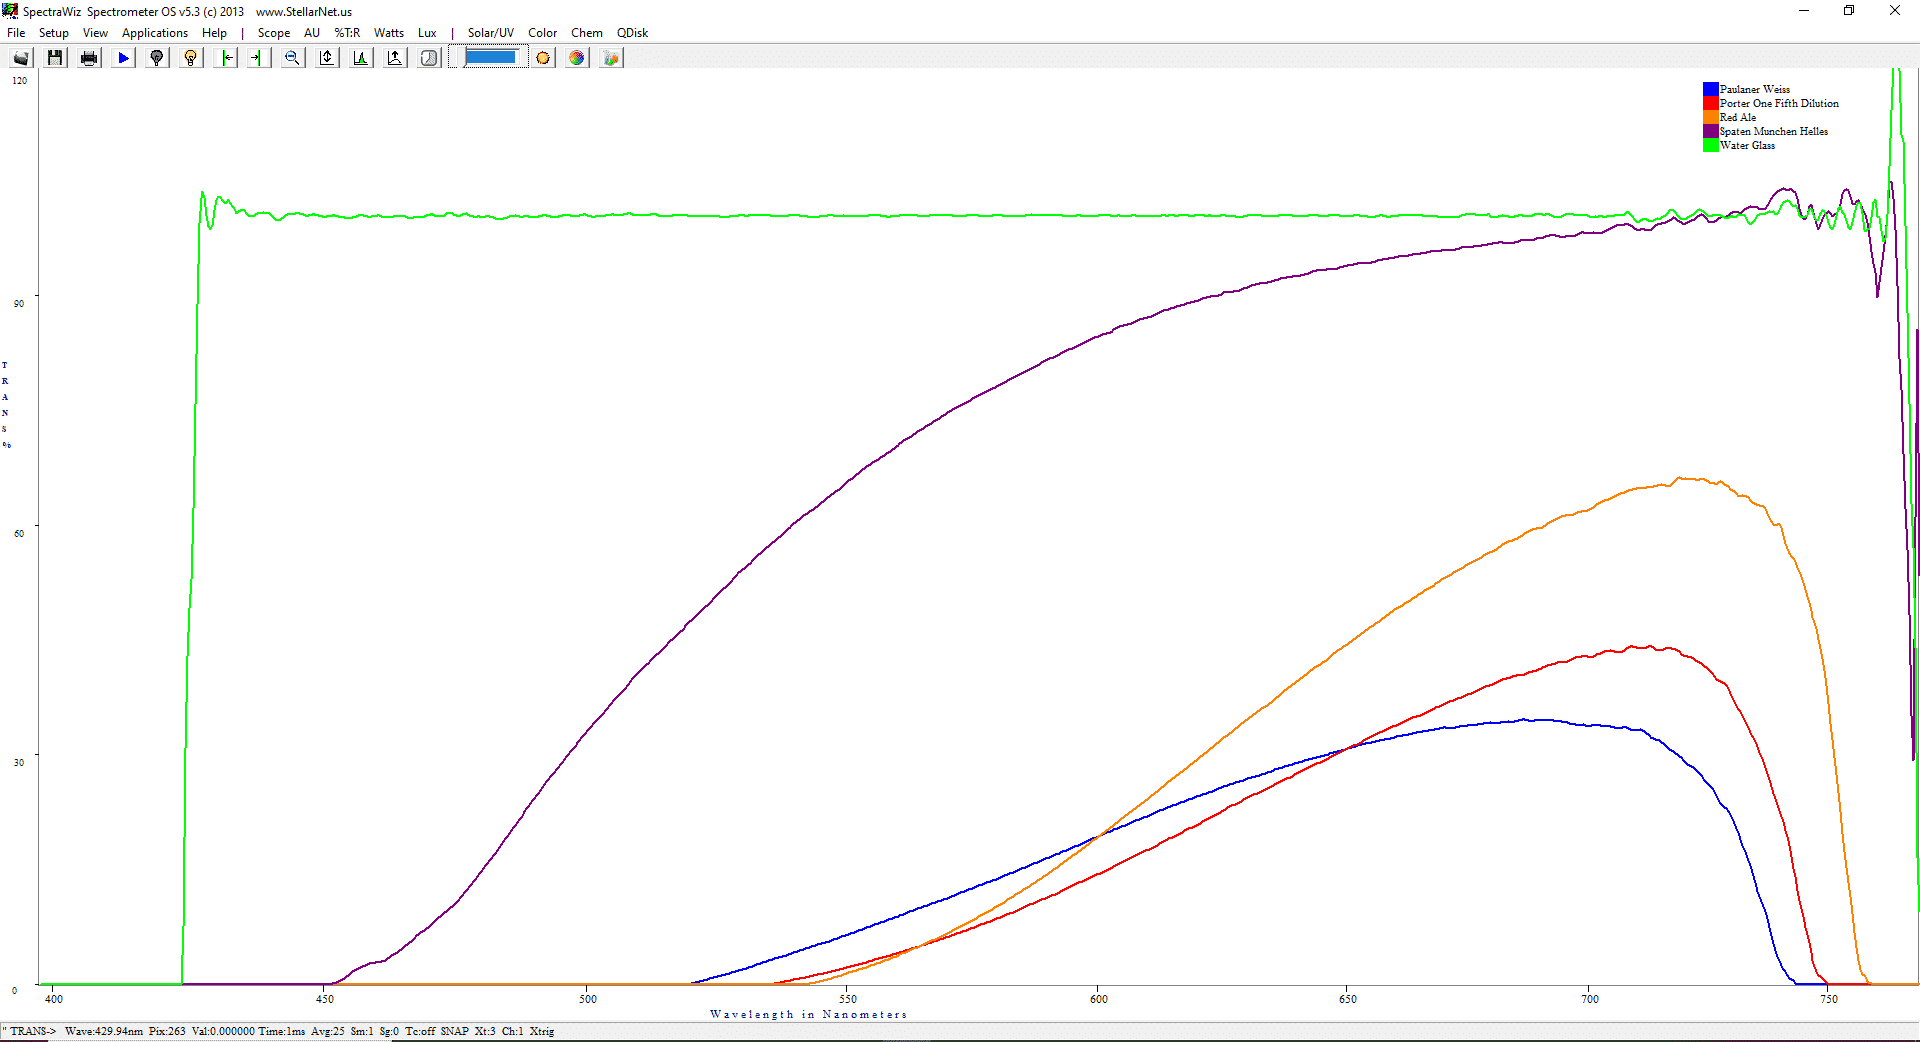
Task: Click the left cursor marker icon
Action: (x=226, y=58)
